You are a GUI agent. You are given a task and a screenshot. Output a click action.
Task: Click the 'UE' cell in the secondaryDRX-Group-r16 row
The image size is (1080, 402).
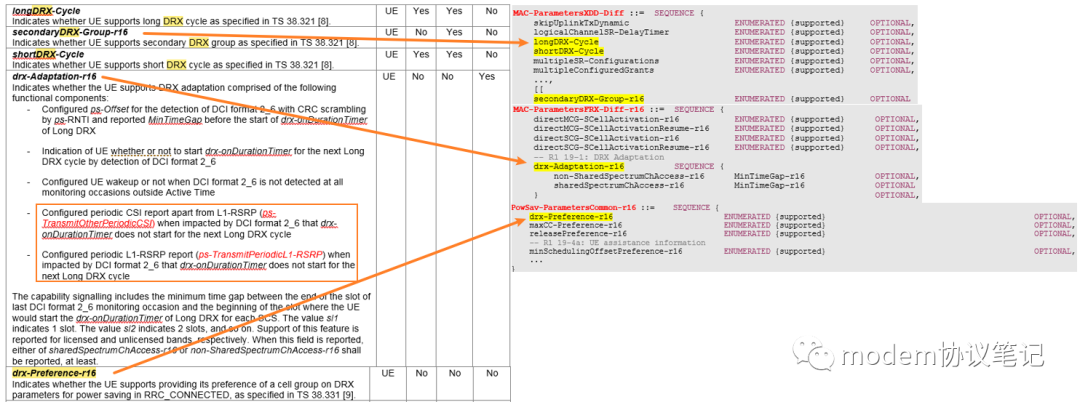(391, 32)
